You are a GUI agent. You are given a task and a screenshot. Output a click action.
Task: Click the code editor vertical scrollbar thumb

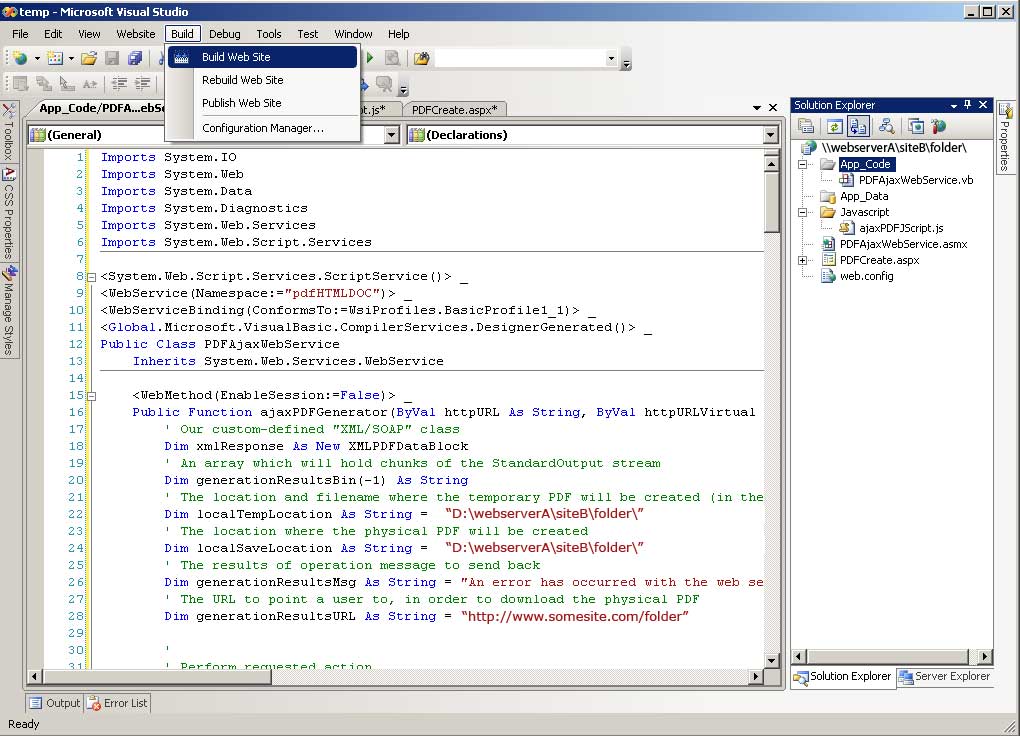point(772,202)
